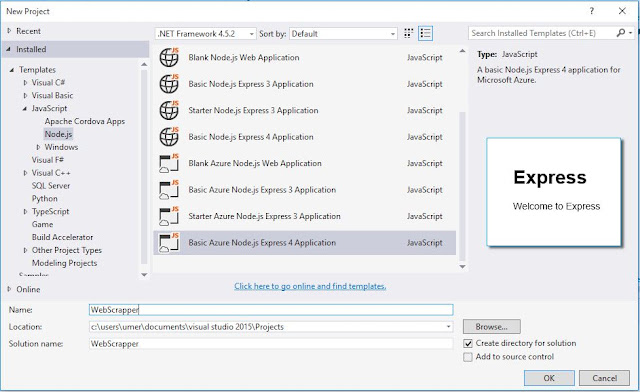Select the Game category
640x392 pixels.
42,224
